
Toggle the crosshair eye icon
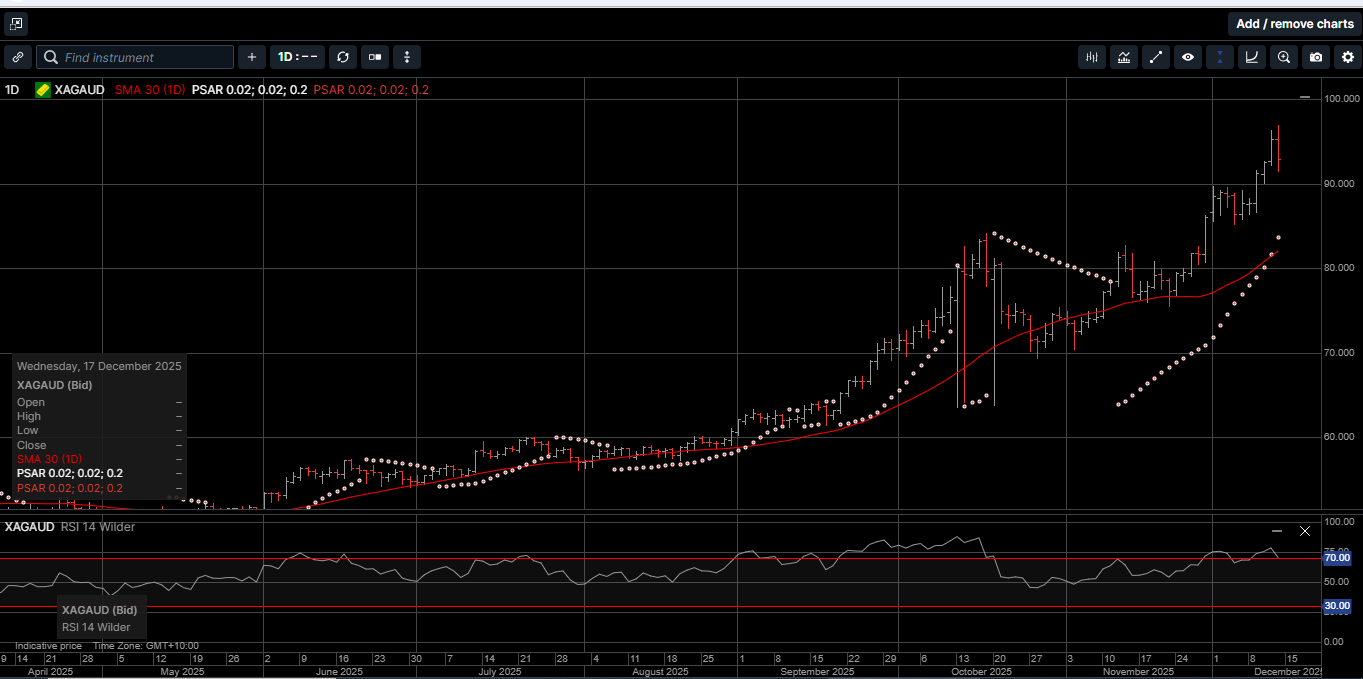coord(1187,57)
